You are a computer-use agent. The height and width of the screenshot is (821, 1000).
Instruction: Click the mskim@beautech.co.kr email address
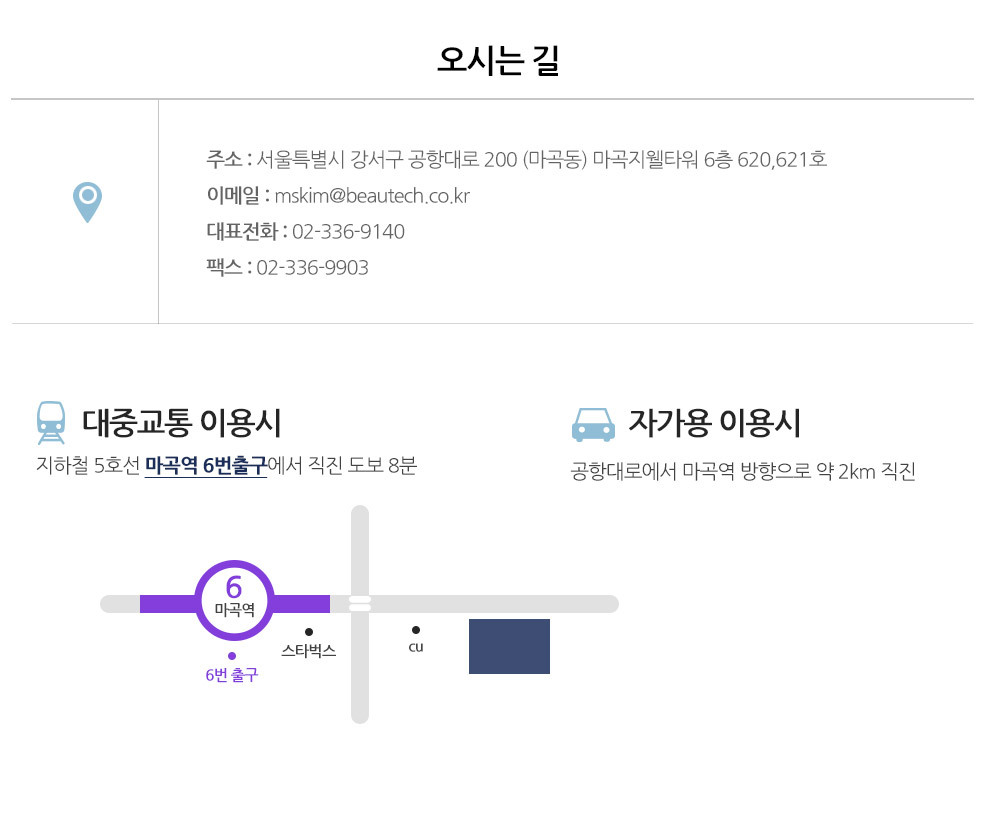point(372,196)
